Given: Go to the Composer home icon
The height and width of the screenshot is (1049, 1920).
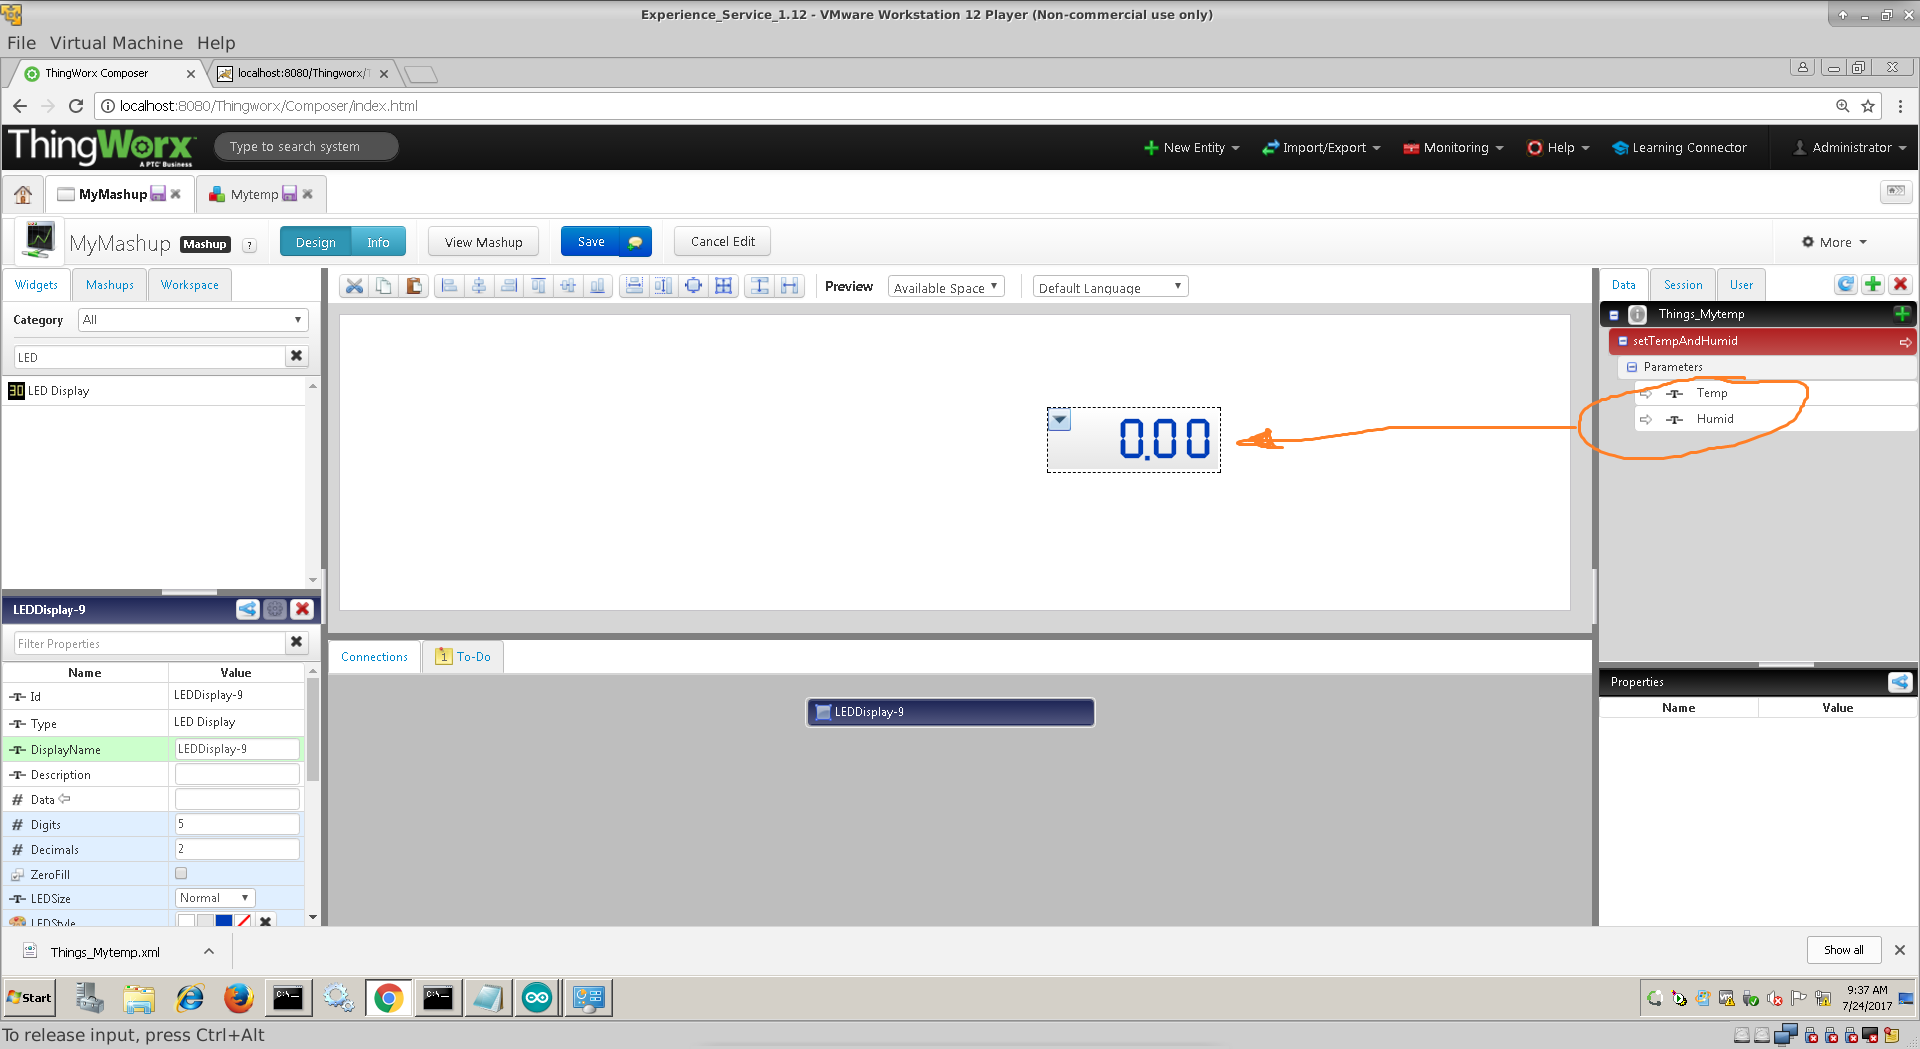Looking at the screenshot, I should click(23, 194).
